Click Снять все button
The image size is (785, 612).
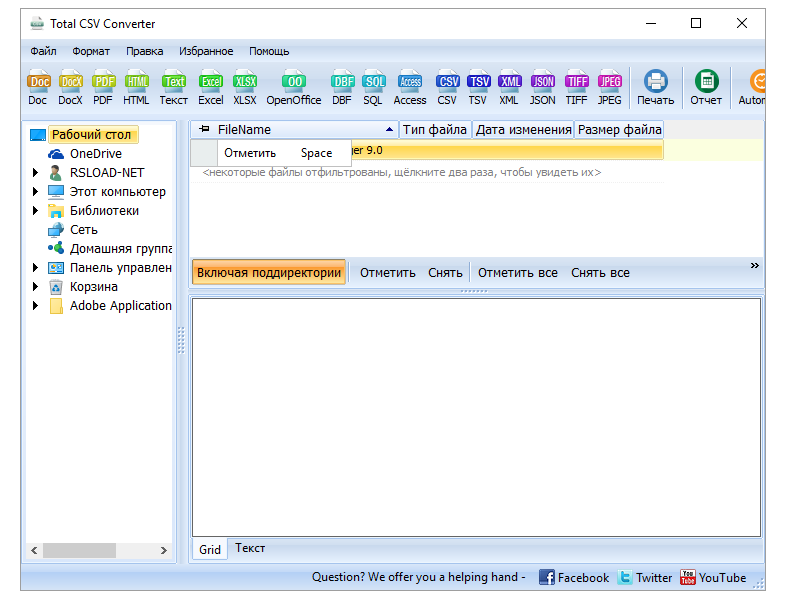(x=600, y=273)
